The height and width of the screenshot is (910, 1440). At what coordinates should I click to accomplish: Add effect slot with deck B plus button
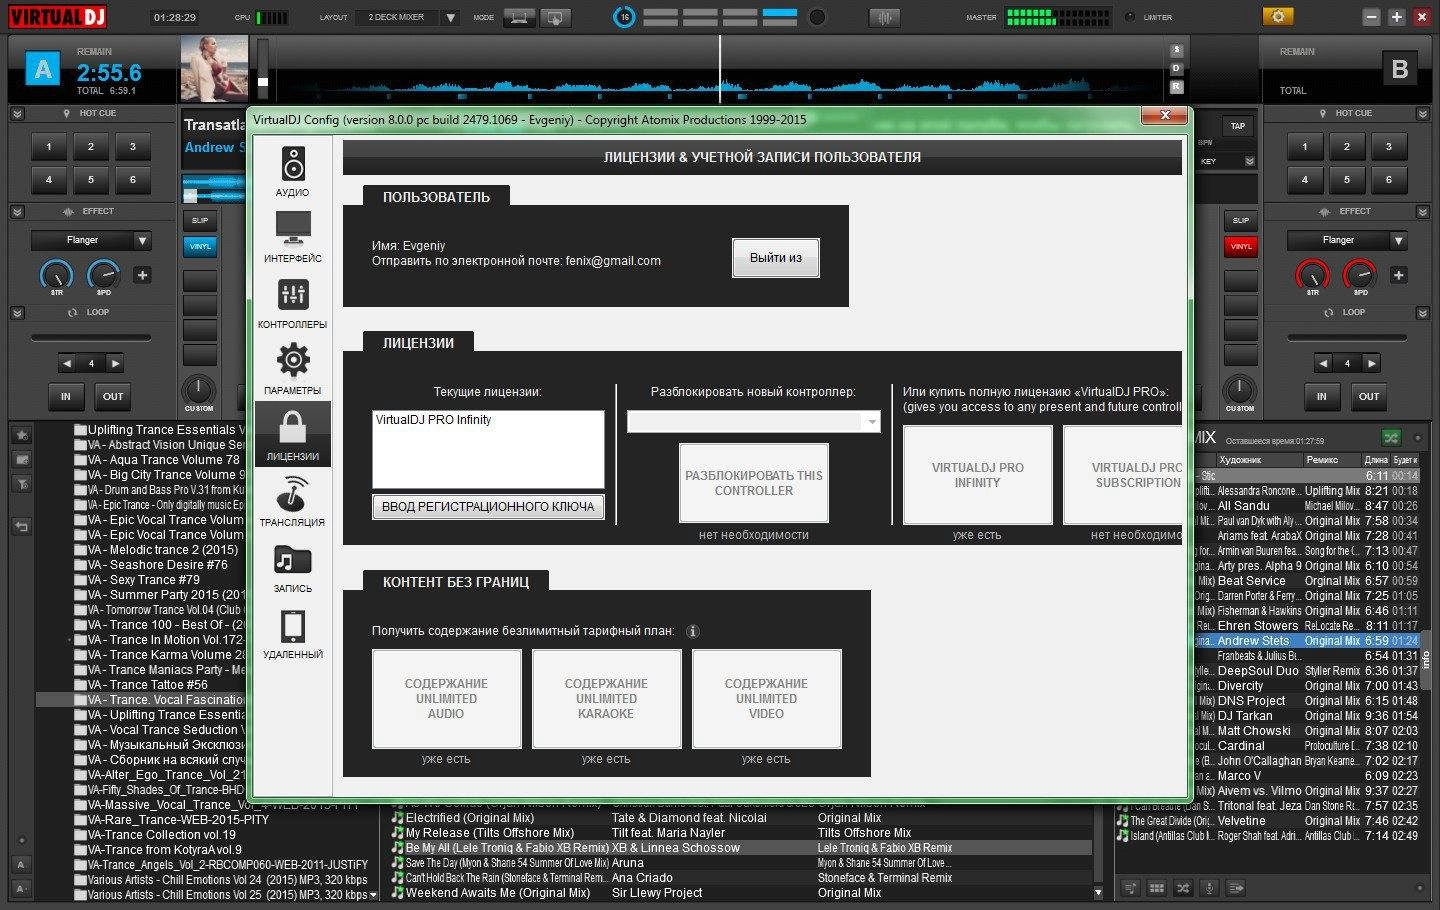(x=1398, y=275)
